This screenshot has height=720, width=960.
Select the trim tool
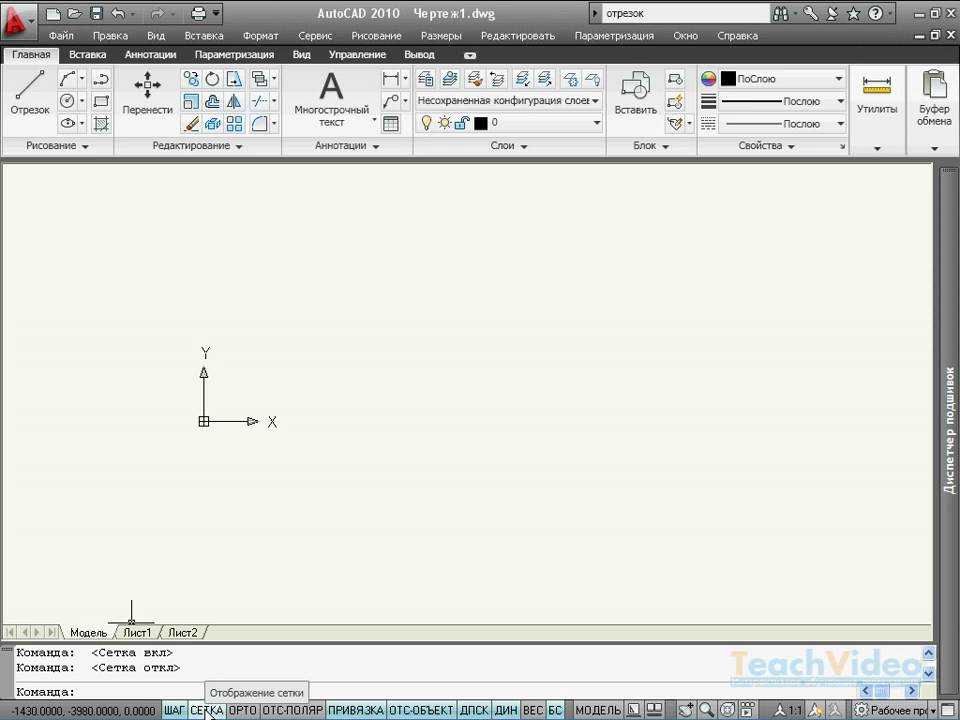click(260, 101)
